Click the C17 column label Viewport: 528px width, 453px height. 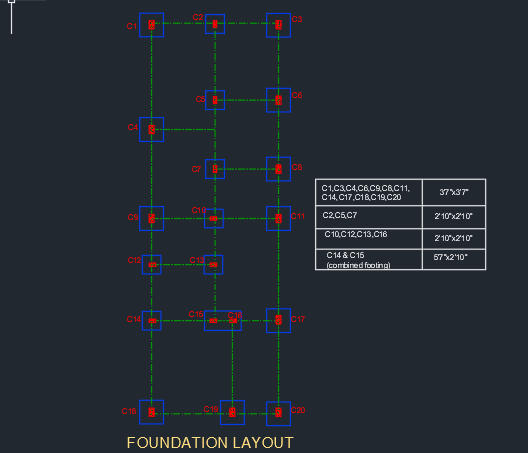298,319
